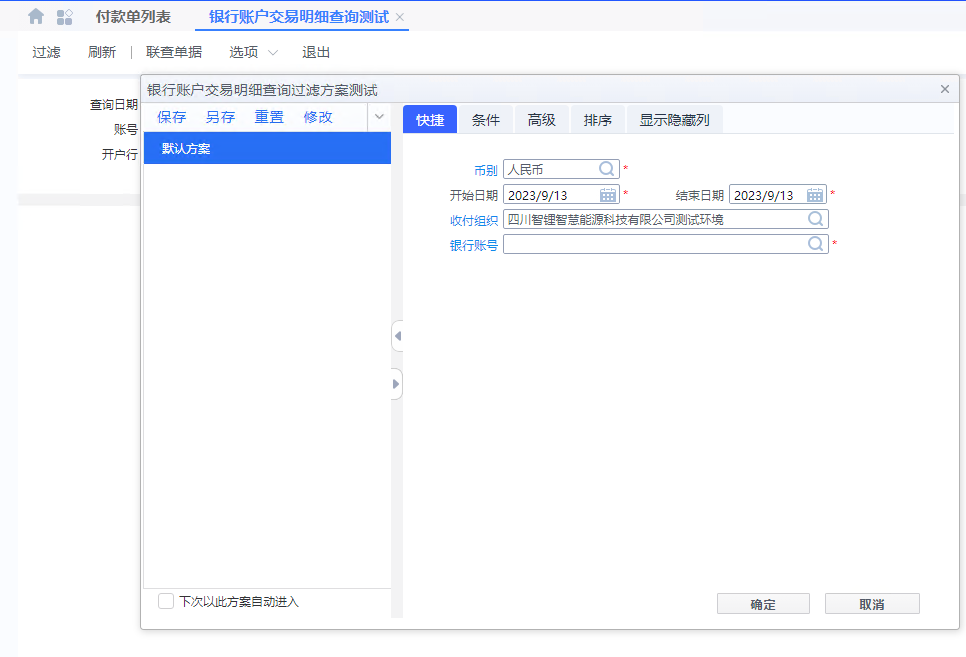Click the 币别 label link
The width and height of the screenshot is (966, 657).
coord(485,170)
